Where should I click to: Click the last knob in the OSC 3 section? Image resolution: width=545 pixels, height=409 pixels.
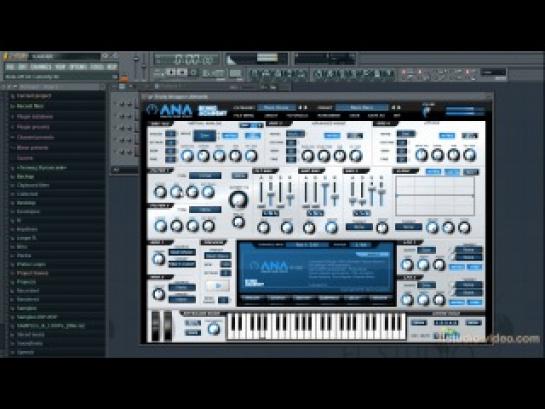coord(469,155)
